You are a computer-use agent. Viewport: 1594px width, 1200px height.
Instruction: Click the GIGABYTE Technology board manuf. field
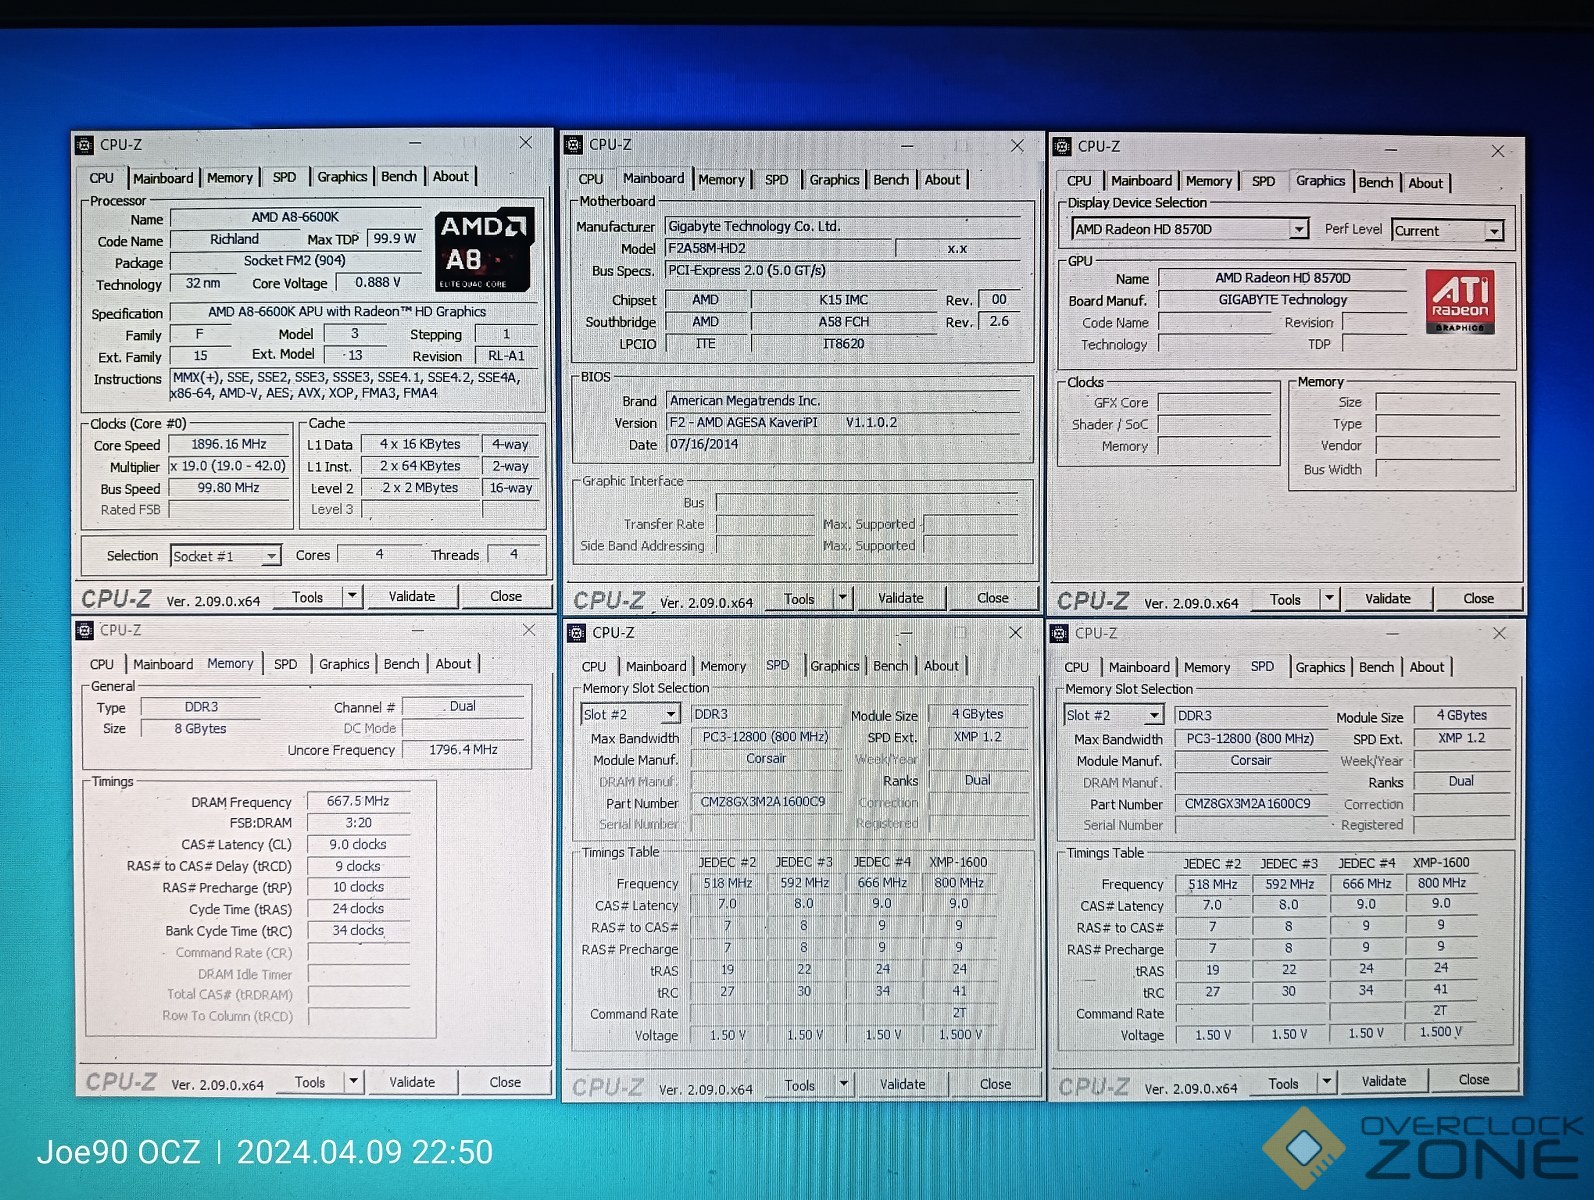1283,300
